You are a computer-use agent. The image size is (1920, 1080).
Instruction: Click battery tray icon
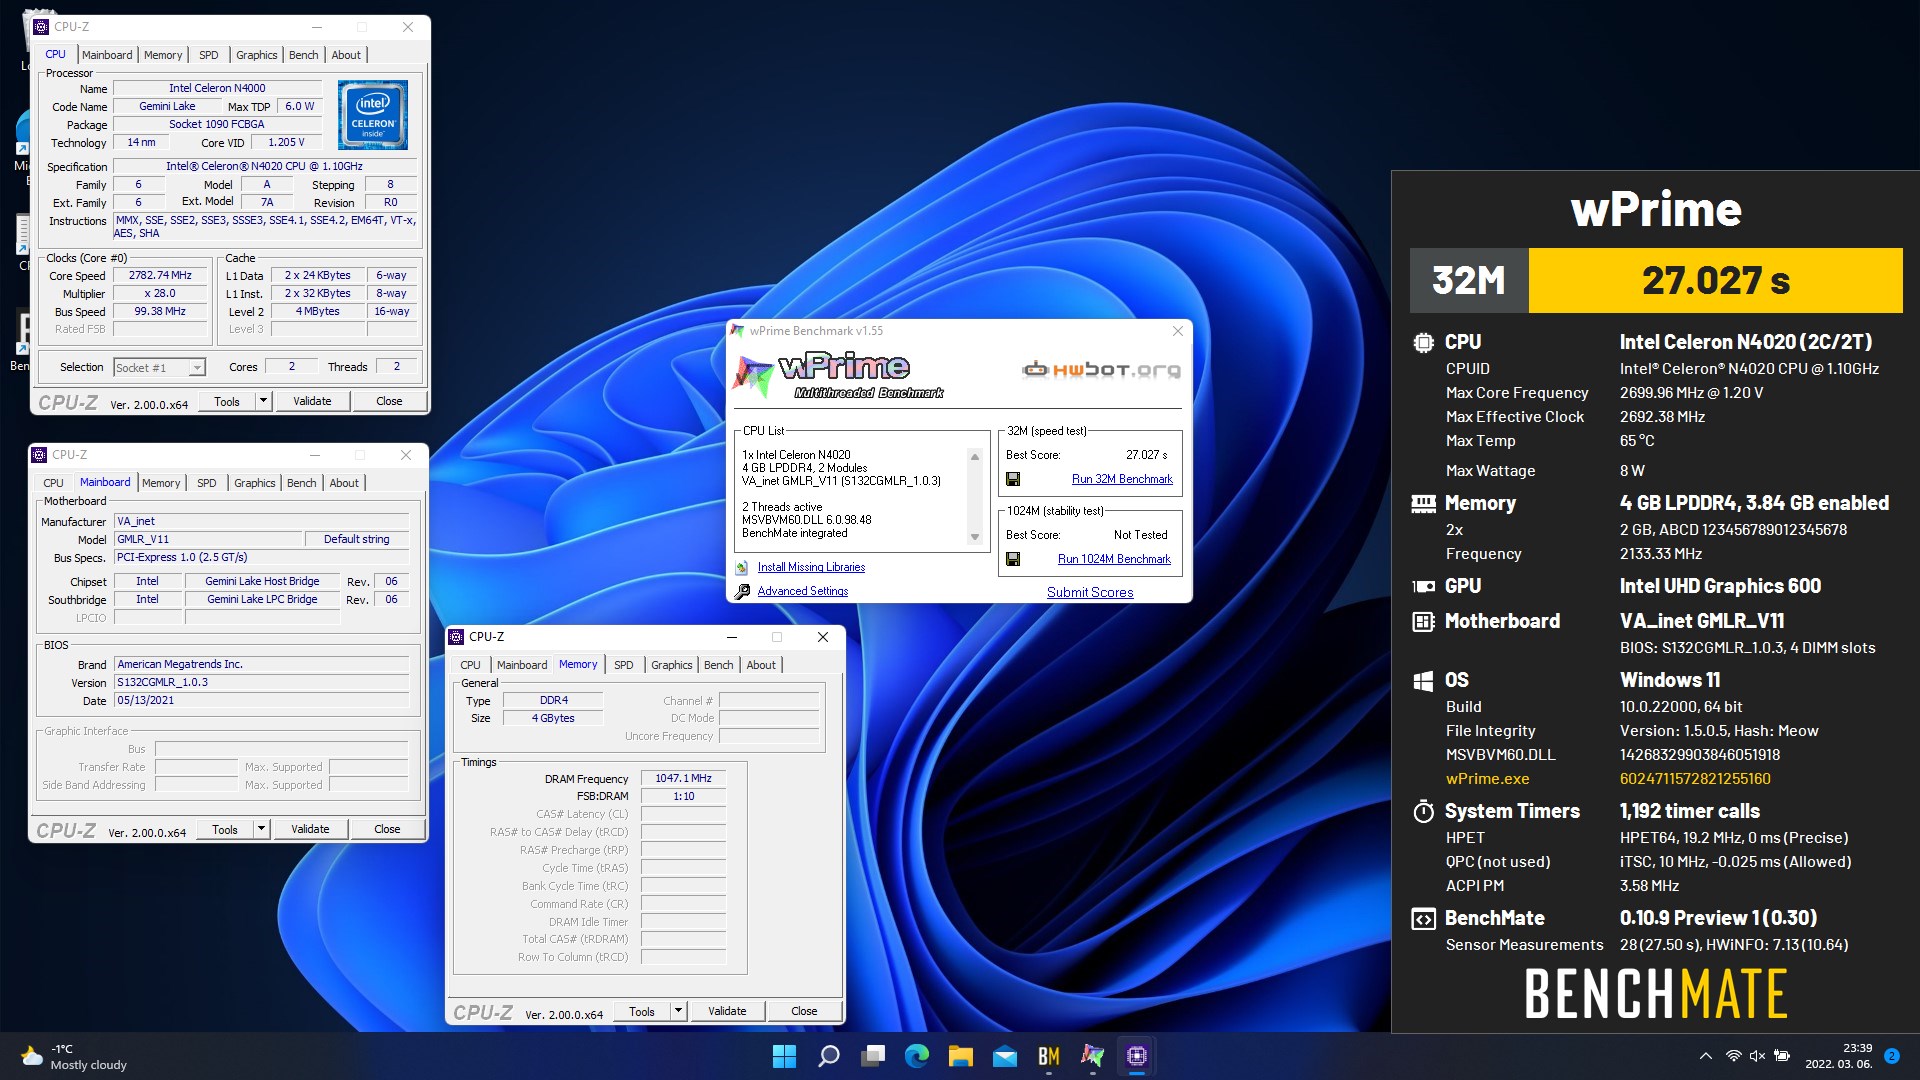tap(1782, 1056)
